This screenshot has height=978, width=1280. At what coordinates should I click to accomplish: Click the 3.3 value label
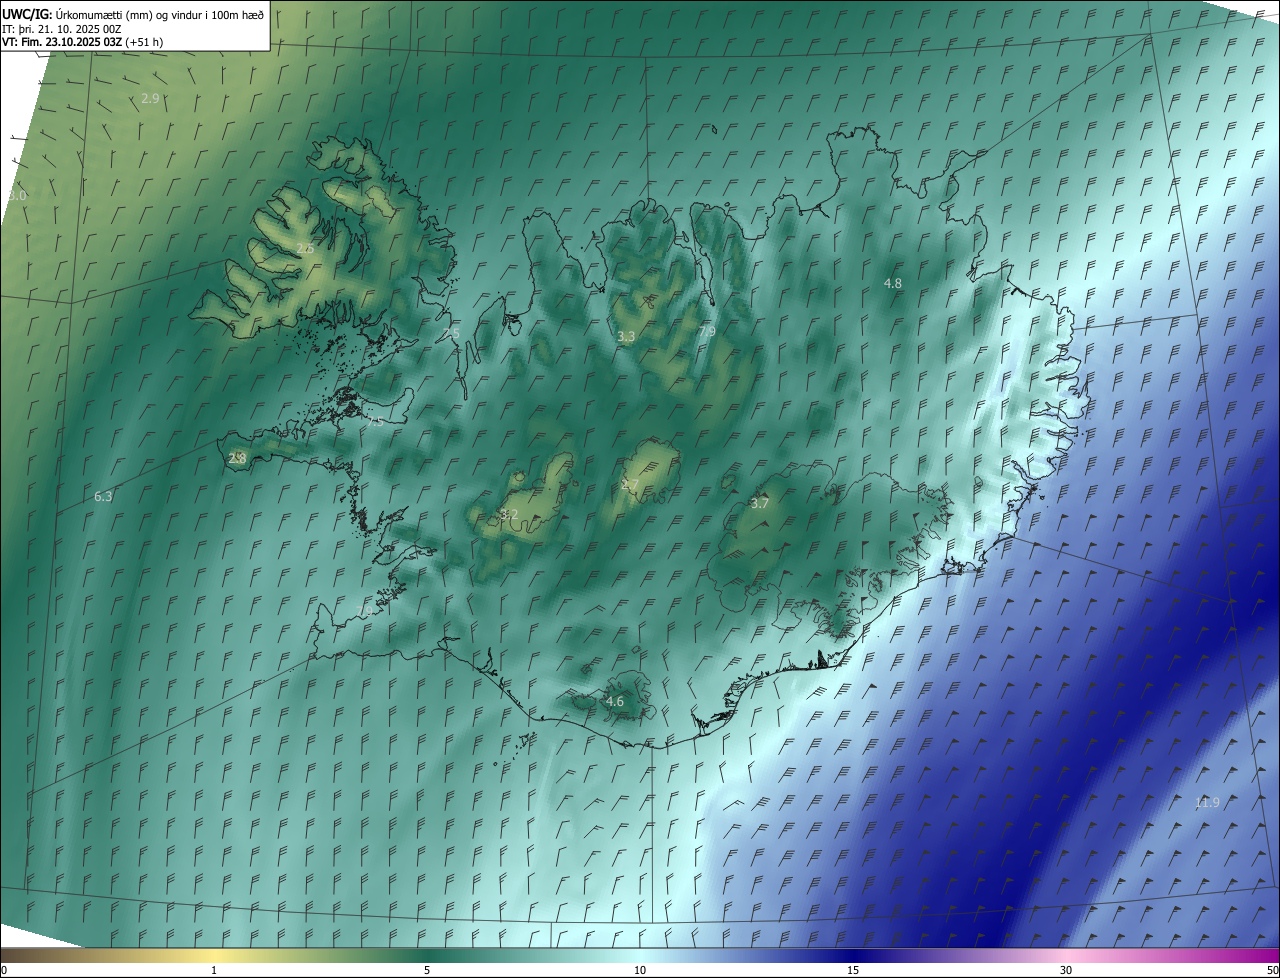(x=626, y=337)
